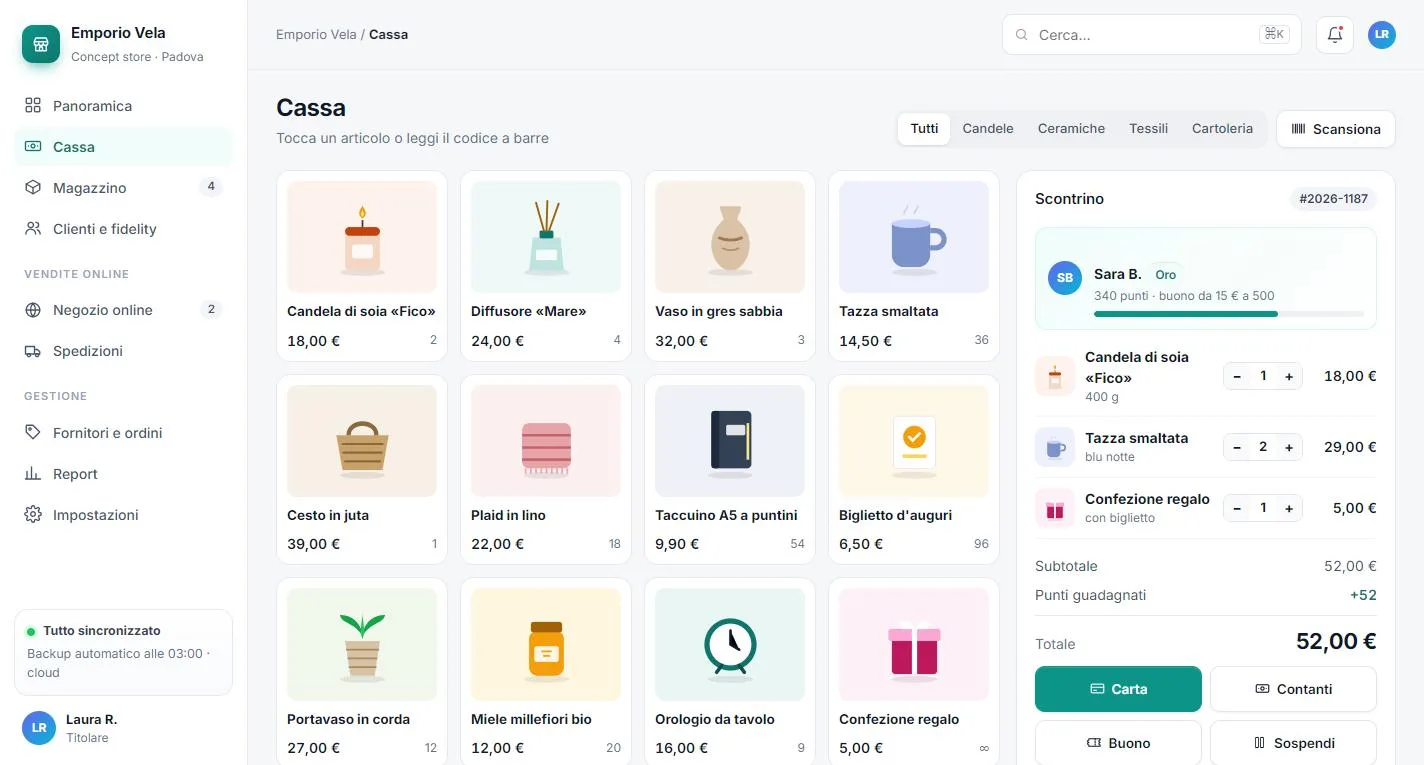This screenshot has width=1424, height=765.
Task: Click Sara B.'s SB avatar on the receipt
Action: coord(1064,277)
